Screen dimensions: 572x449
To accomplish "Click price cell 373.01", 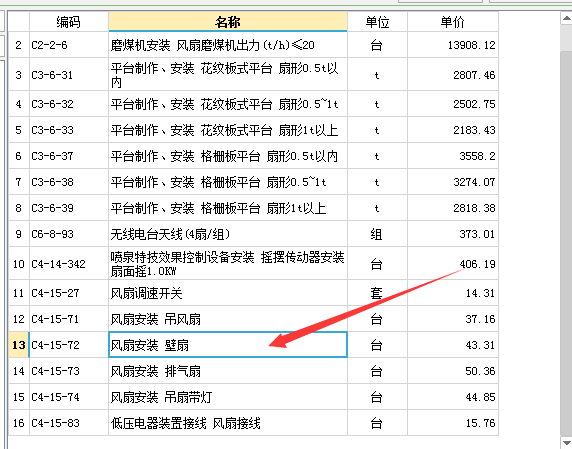I will (x=453, y=233).
